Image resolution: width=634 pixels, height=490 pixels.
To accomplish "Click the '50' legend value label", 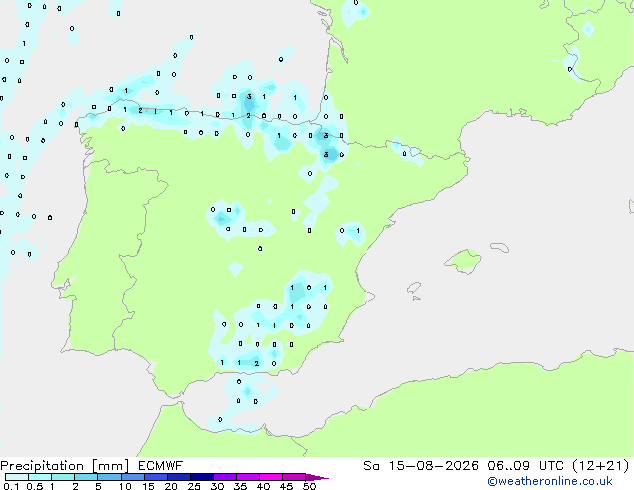I will pyautogui.click(x=310, y=486).
